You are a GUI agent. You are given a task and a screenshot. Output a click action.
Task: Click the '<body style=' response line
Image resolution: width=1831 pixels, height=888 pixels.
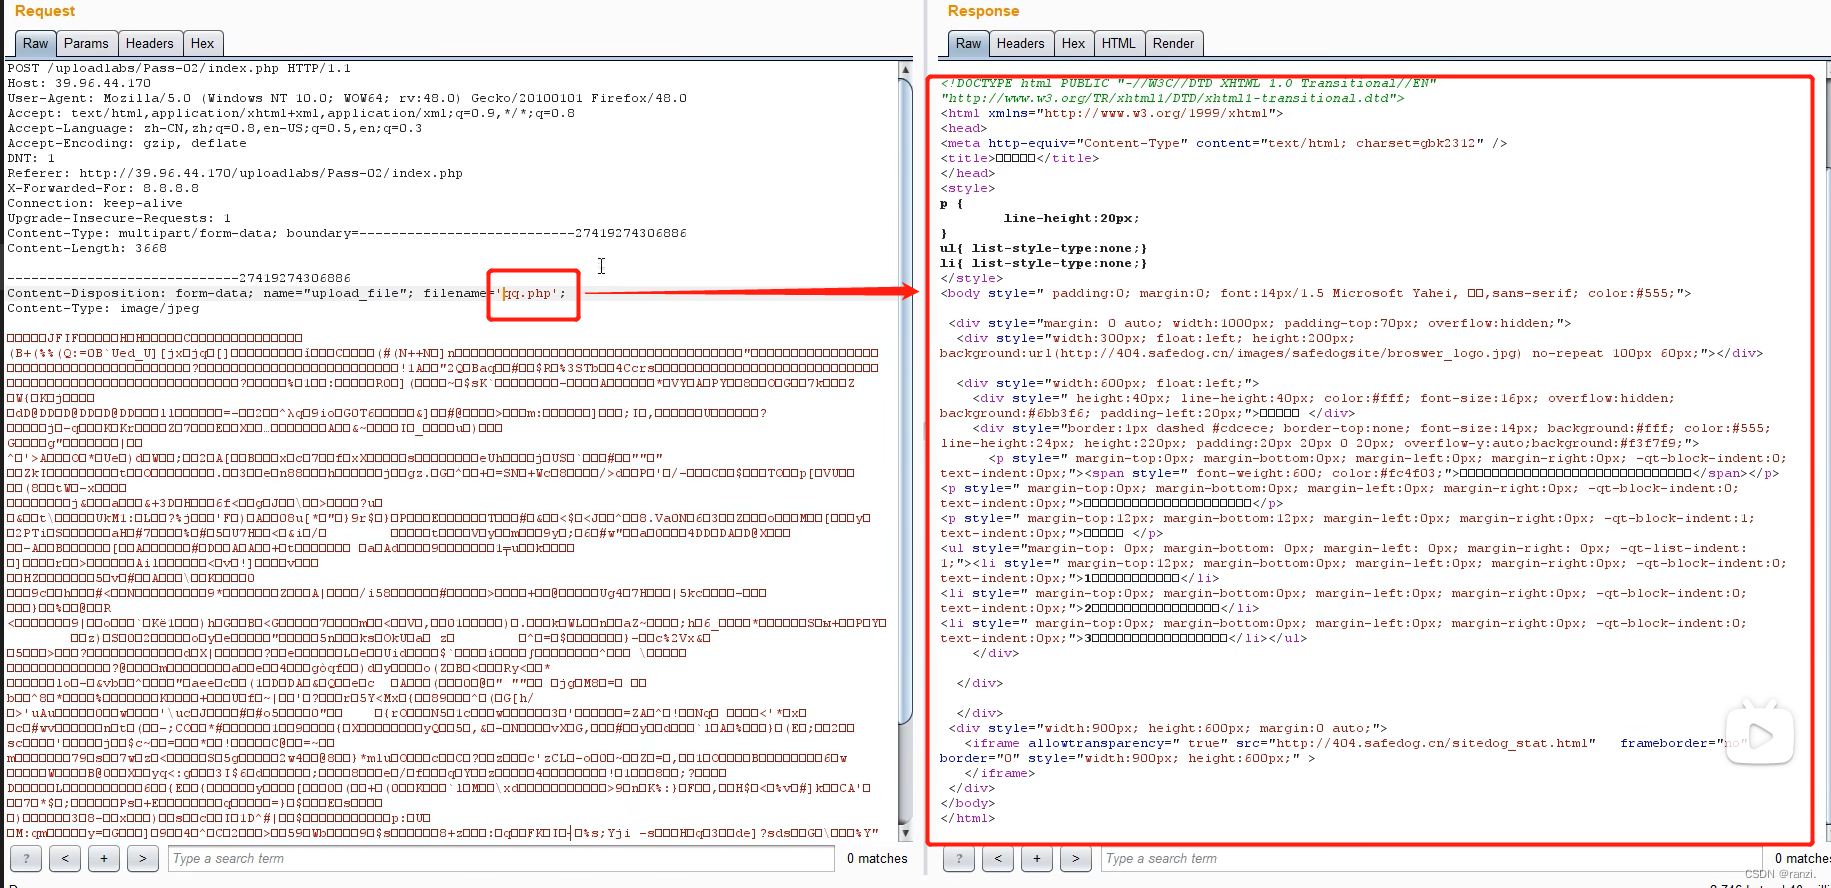pyautogui.click(x=1316, y=293)
